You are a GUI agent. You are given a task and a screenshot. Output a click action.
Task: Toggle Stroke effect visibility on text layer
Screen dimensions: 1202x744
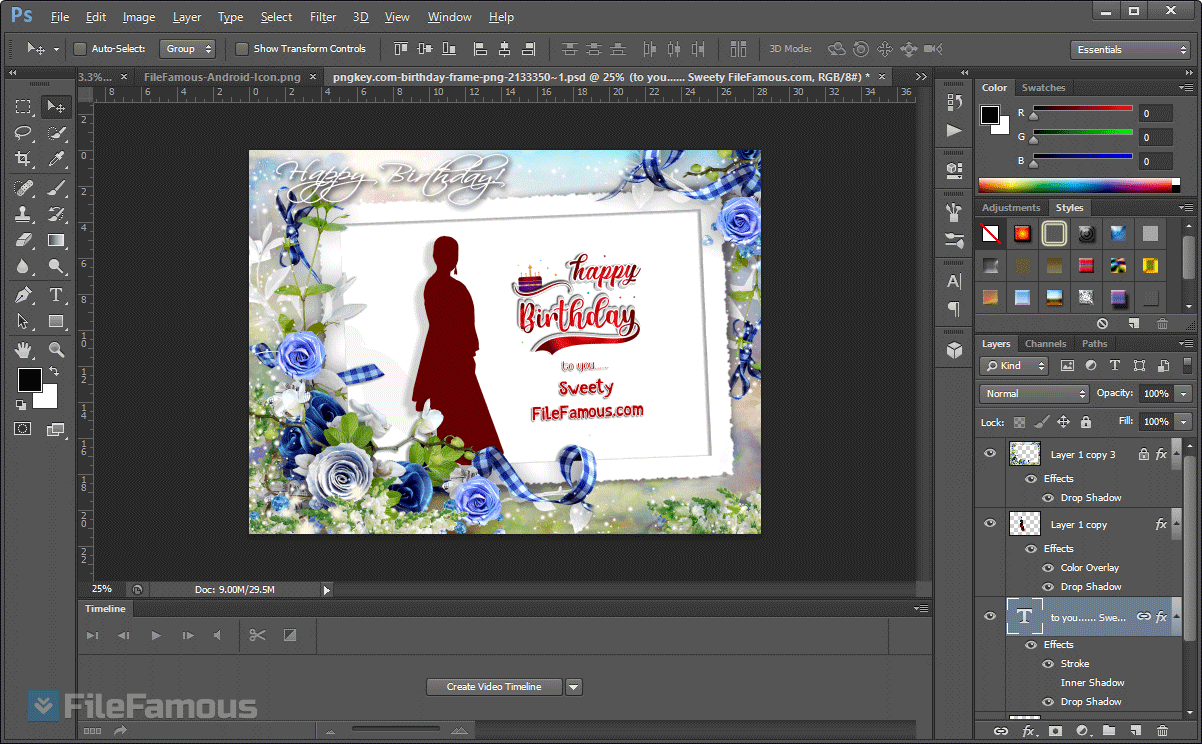pyautogui.click(x=1048, y=663)
